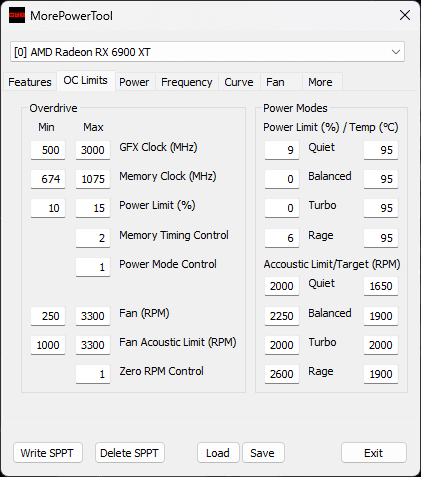Click the Write SPPT button
Image resolution: width=421 pixels, height=477 pixels.
pos(48,453)
